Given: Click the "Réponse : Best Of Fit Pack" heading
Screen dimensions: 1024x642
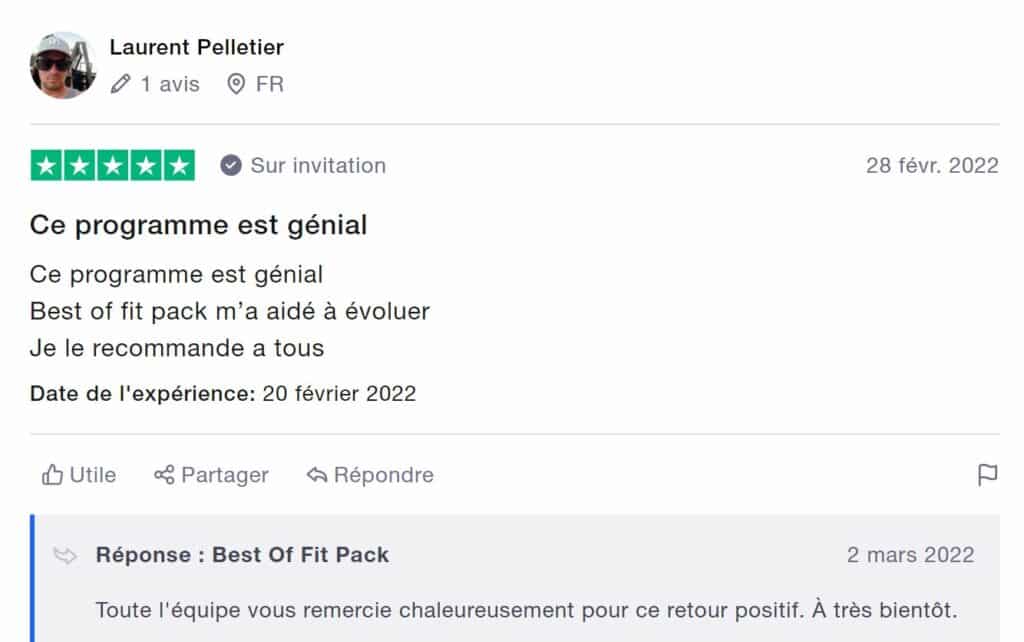Looking at the screenshot, I should [x=242, y=555].
